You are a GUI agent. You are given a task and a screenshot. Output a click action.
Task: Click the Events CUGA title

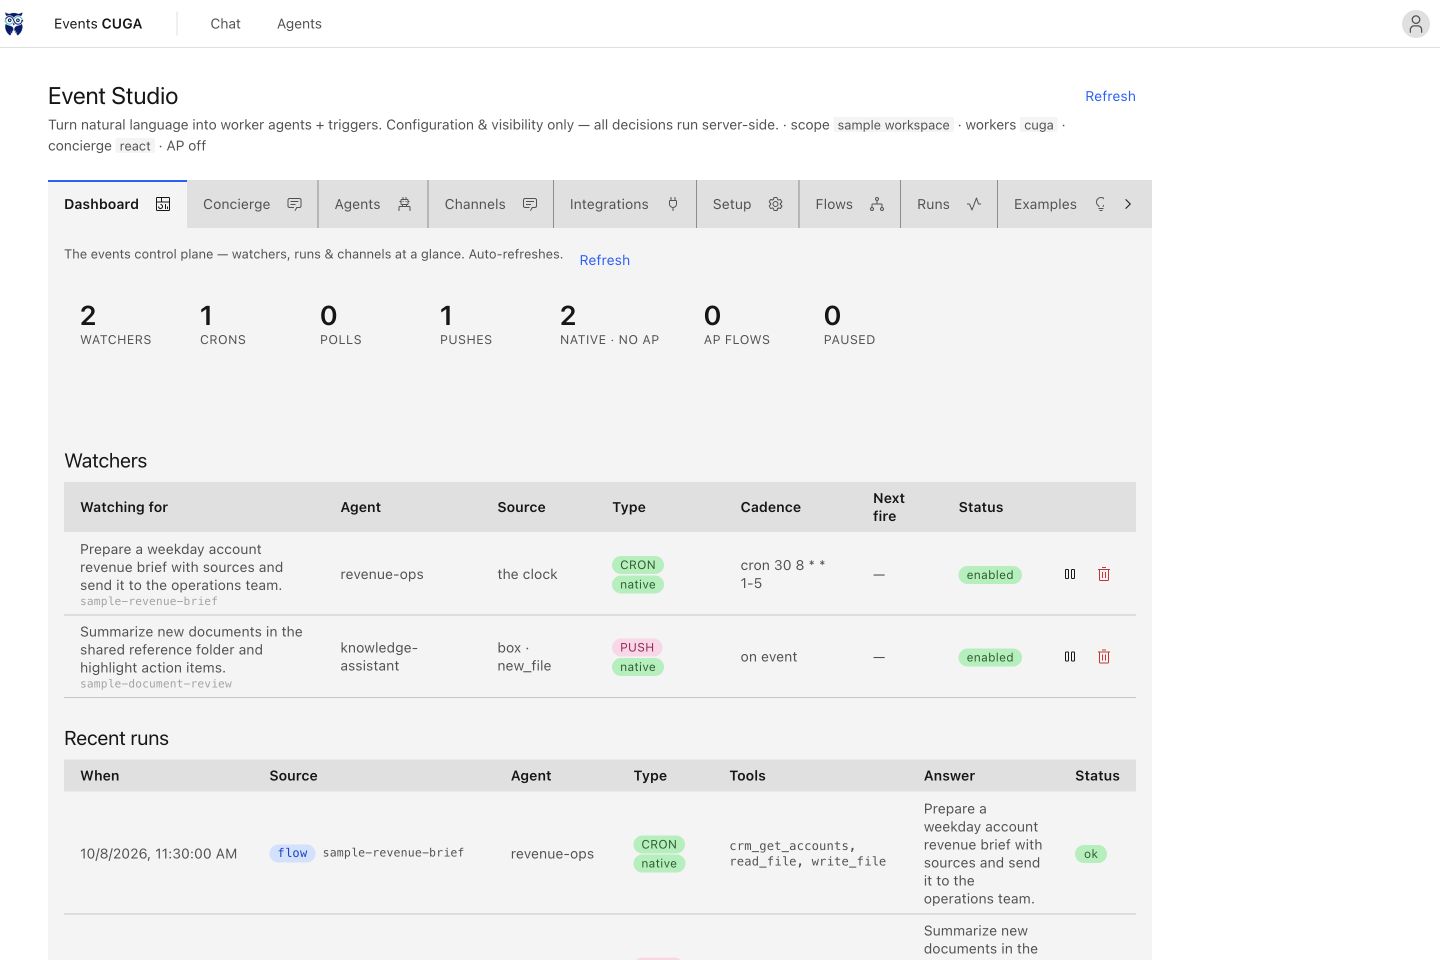(98, 24)
